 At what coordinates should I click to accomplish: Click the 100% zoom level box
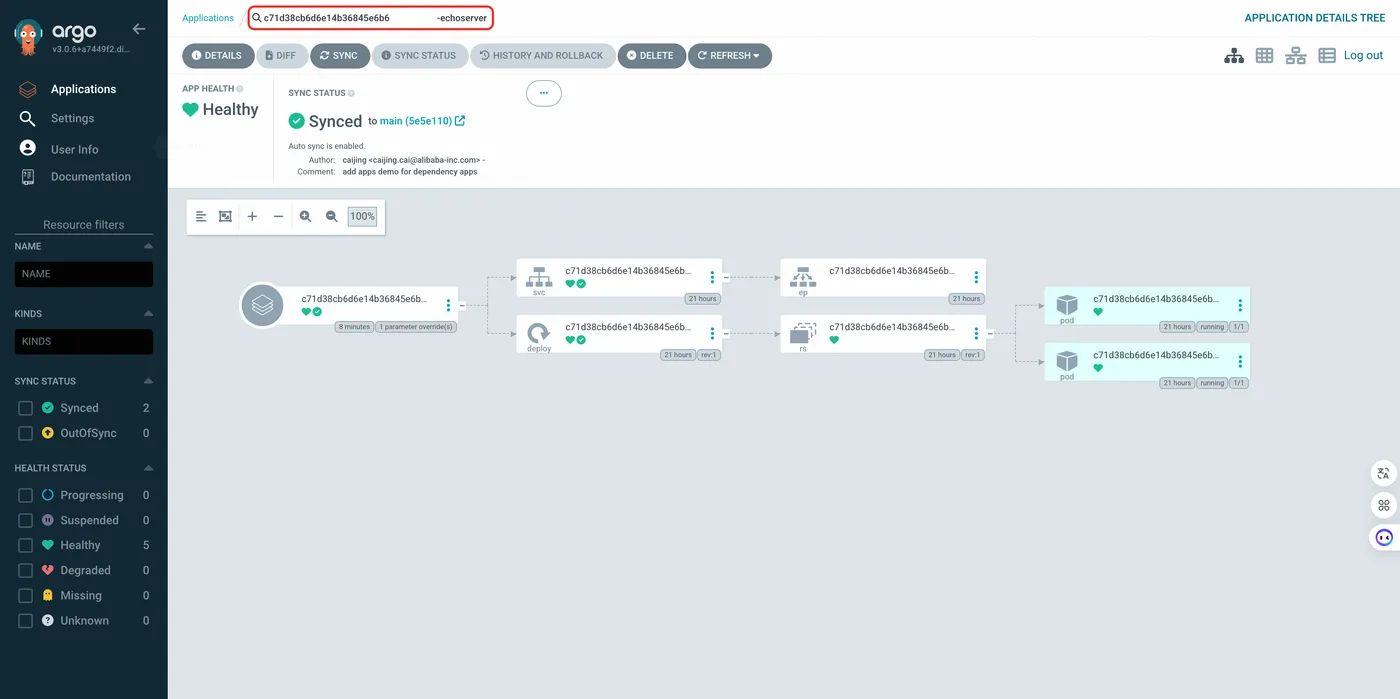point(362,216)
